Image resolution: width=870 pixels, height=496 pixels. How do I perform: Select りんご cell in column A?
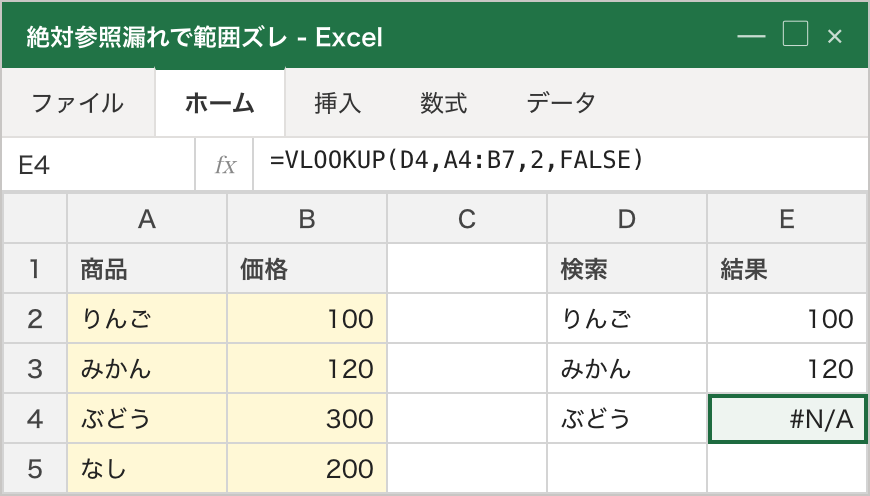147,318
